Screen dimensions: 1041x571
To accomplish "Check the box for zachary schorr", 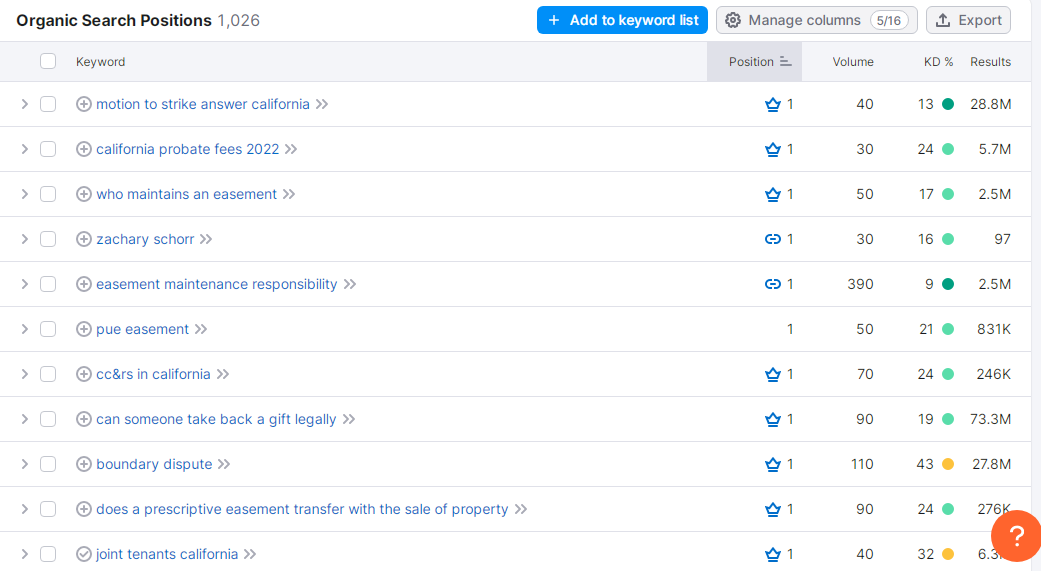I will coord(48,239).
